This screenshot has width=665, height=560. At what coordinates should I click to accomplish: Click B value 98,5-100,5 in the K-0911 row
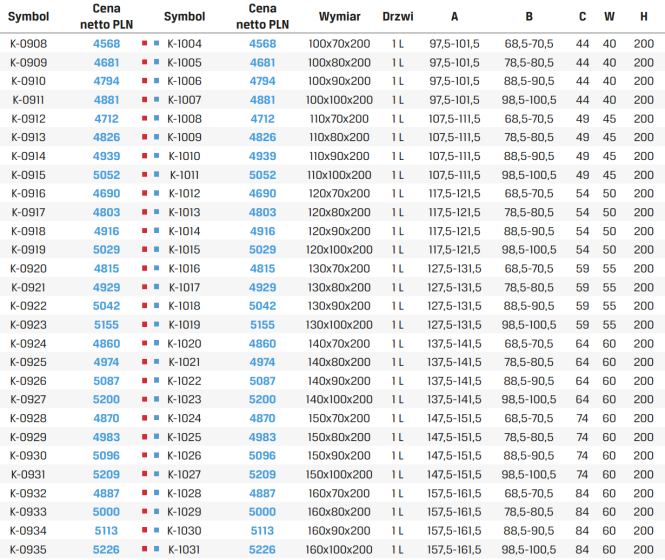(529, 100)
